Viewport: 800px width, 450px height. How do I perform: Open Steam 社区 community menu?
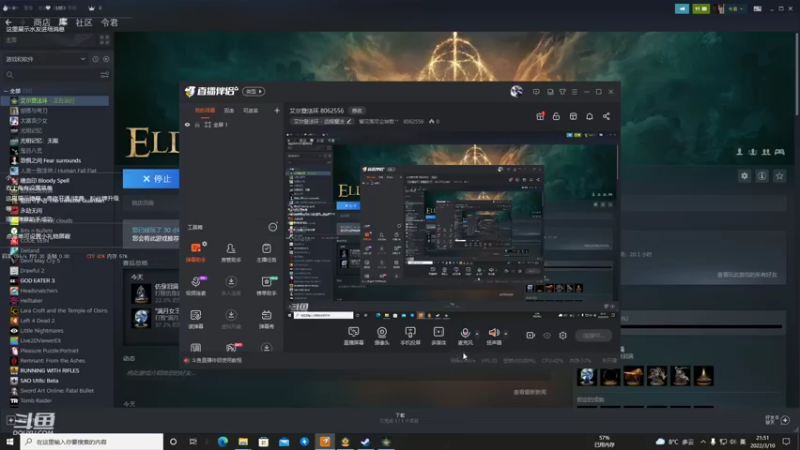pyautogui.click(x=84, y=22)
